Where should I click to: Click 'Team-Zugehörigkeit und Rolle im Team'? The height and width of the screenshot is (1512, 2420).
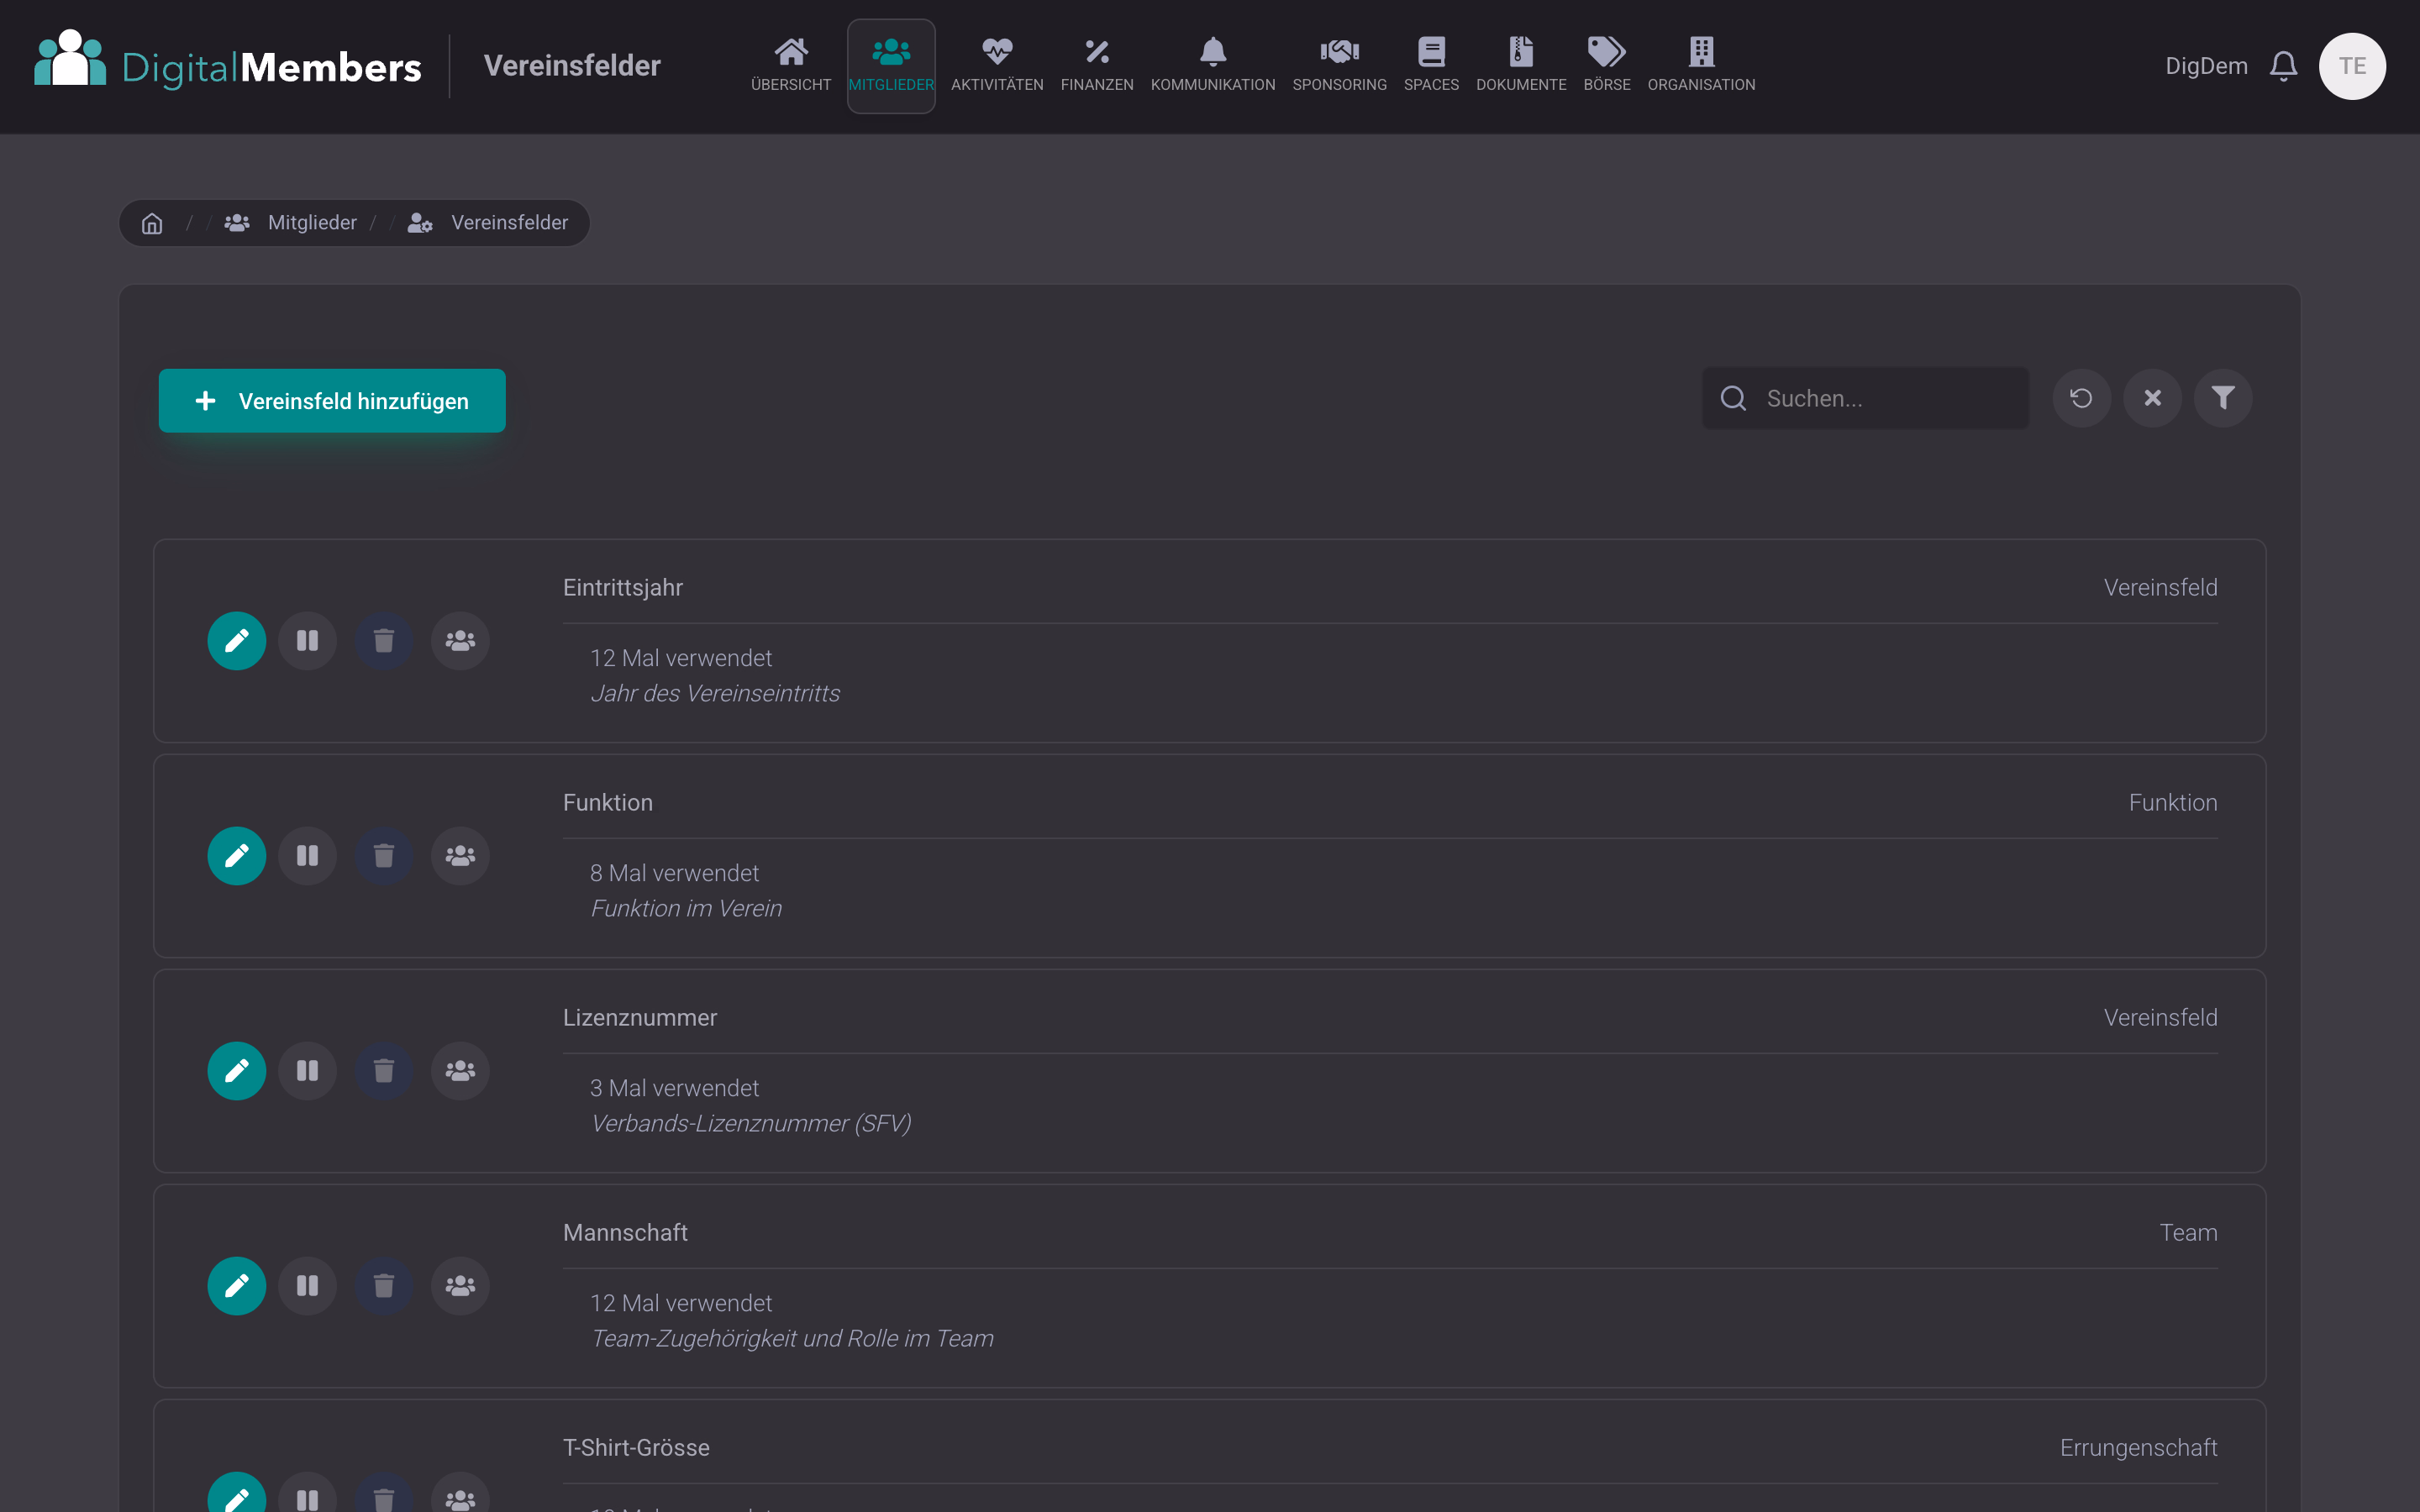pyautogui.click(x=792, y=1338)
